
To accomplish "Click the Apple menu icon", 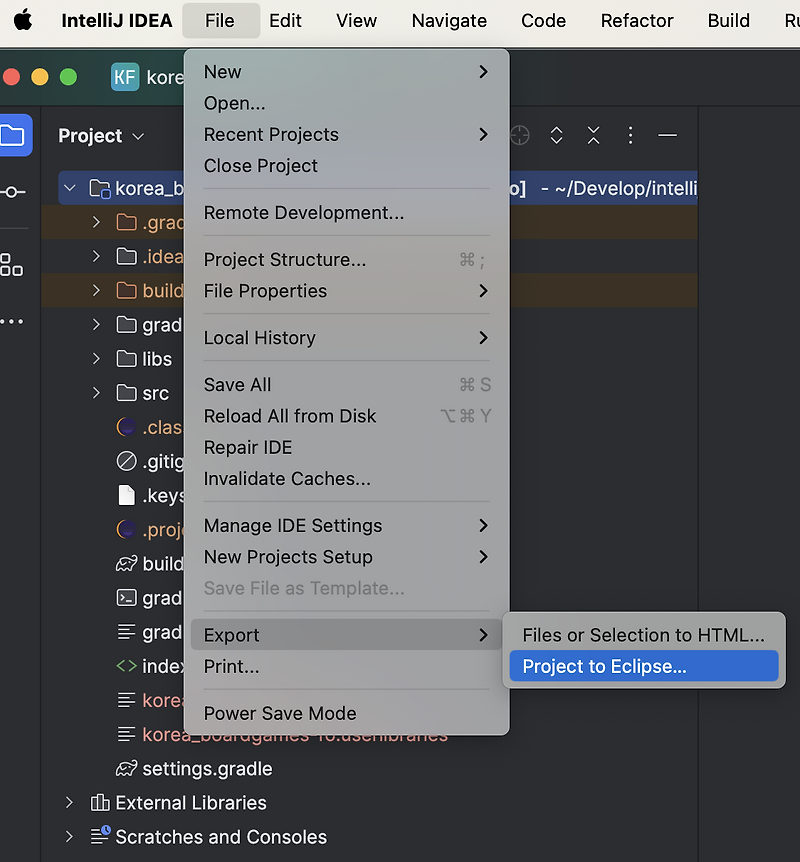I will [24, 20].
